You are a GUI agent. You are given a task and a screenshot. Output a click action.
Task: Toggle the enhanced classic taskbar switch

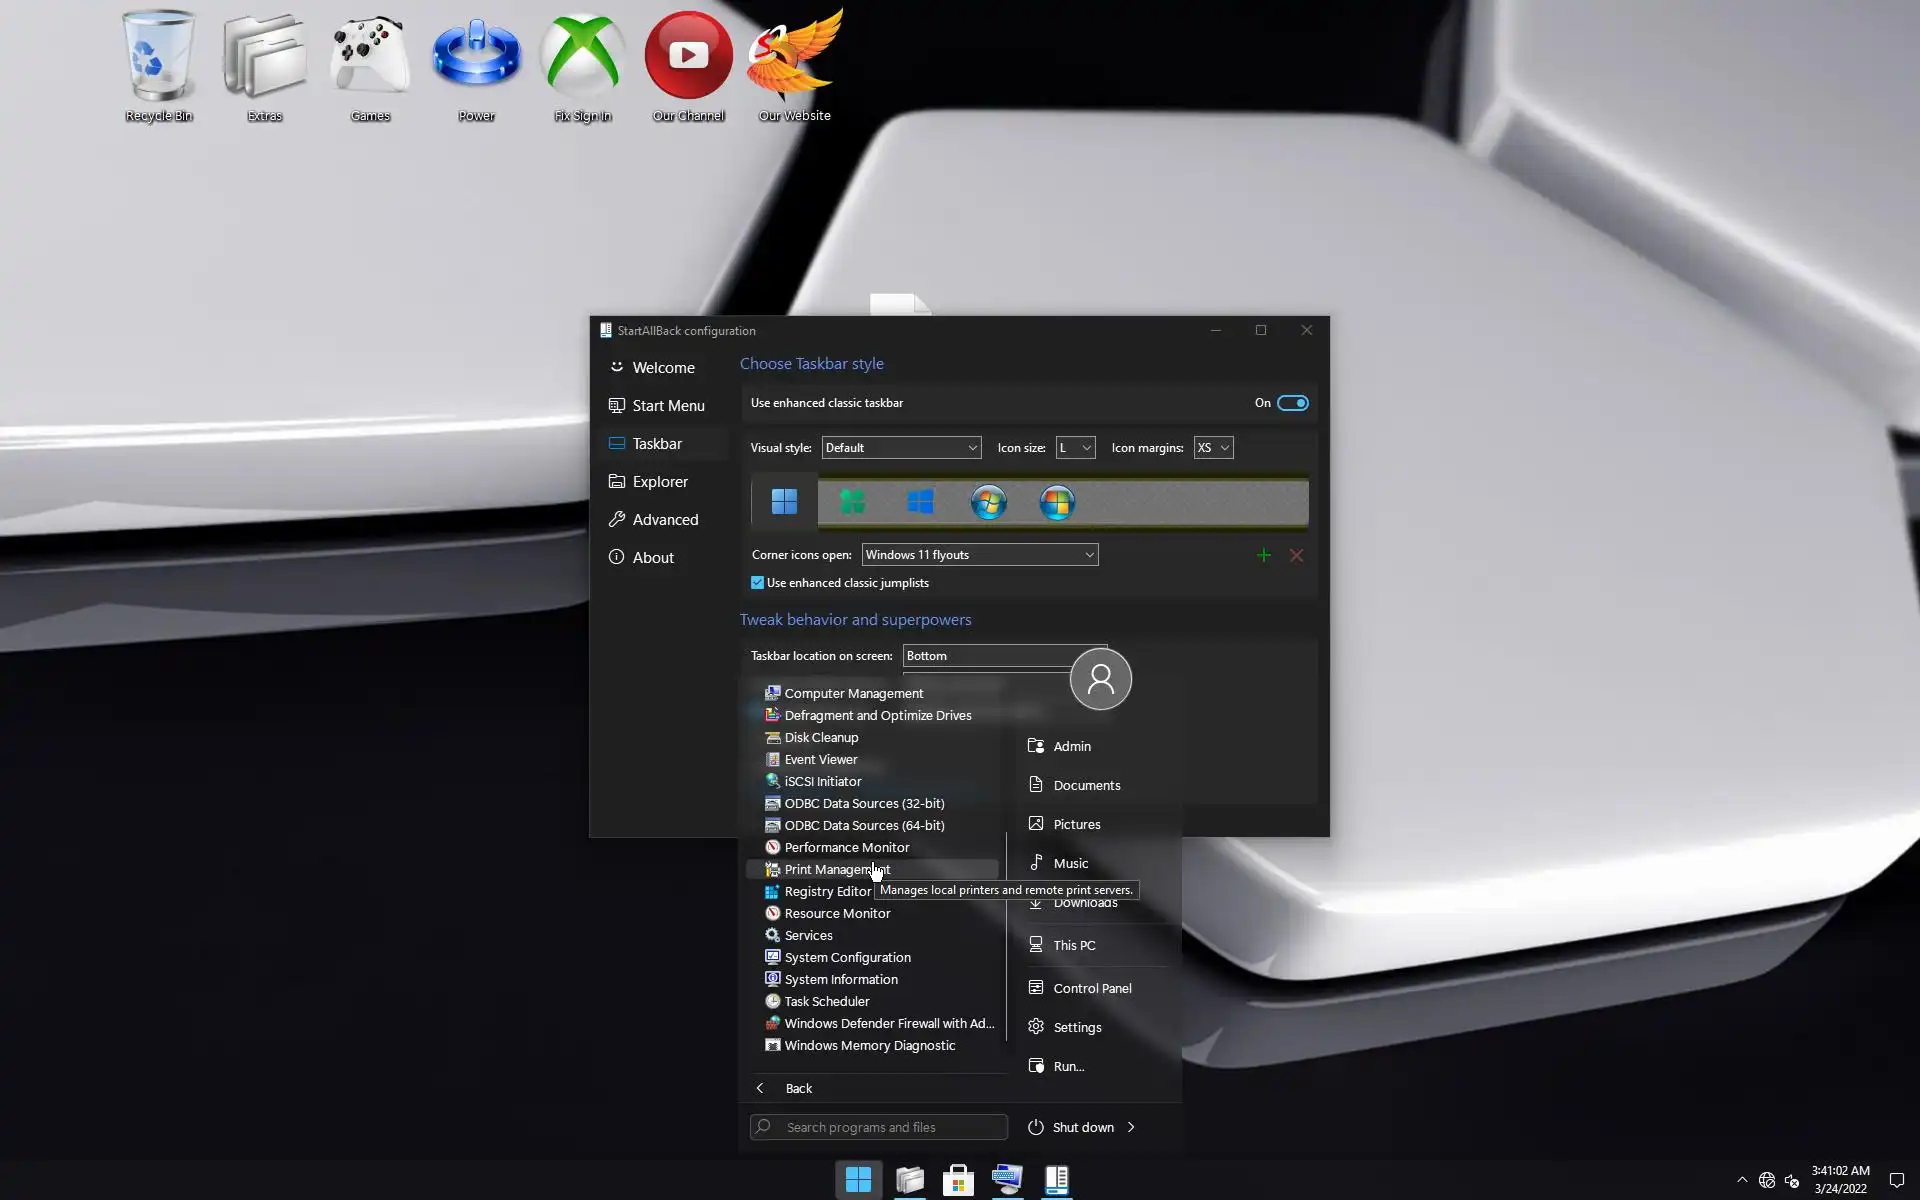[x=1292, y=403]
